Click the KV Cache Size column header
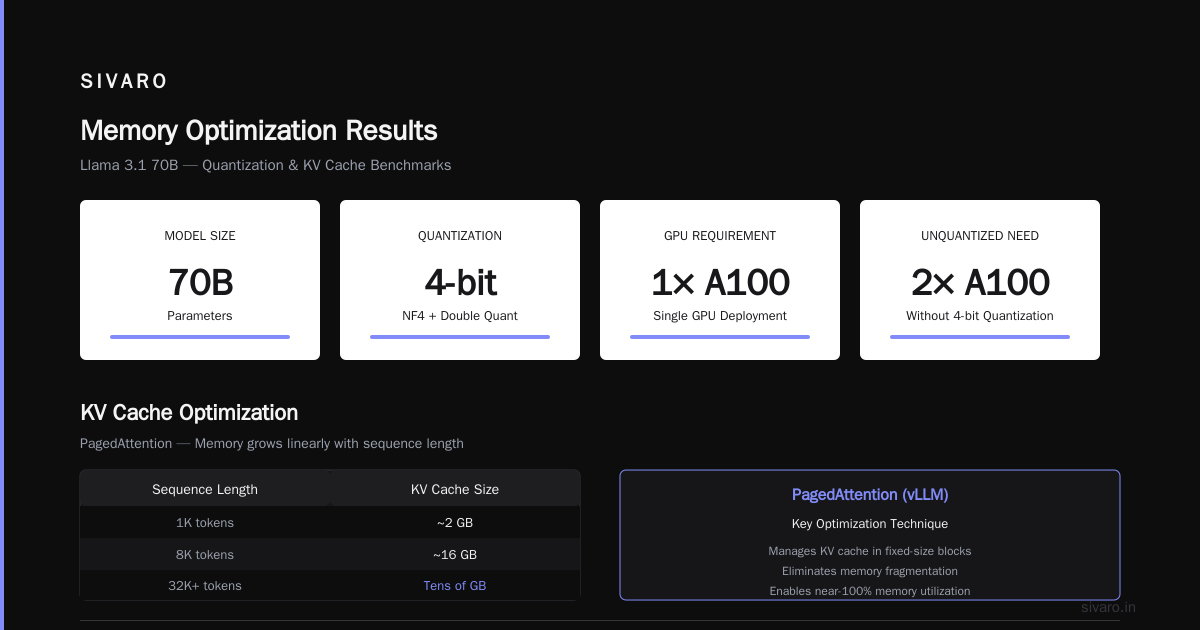The width and height of the screenshot is (1200, 630). point(455,489)
